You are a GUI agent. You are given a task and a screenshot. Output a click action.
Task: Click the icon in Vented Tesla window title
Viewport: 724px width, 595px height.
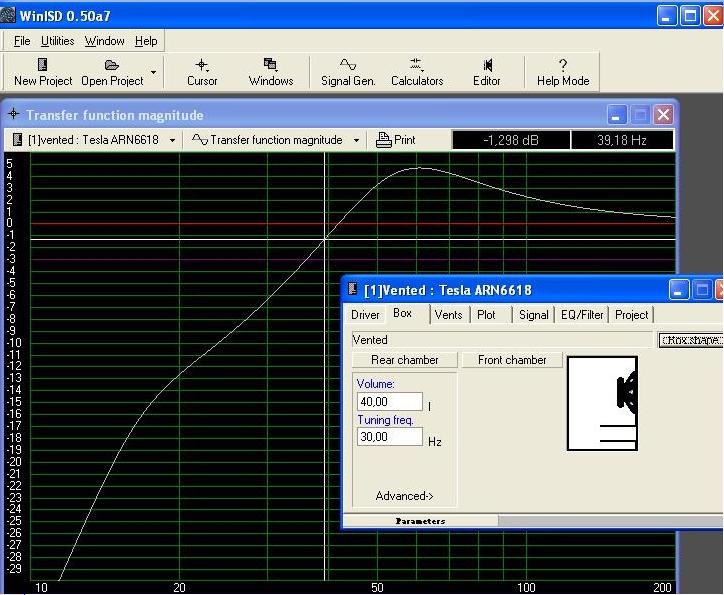(x=352, y=289)
